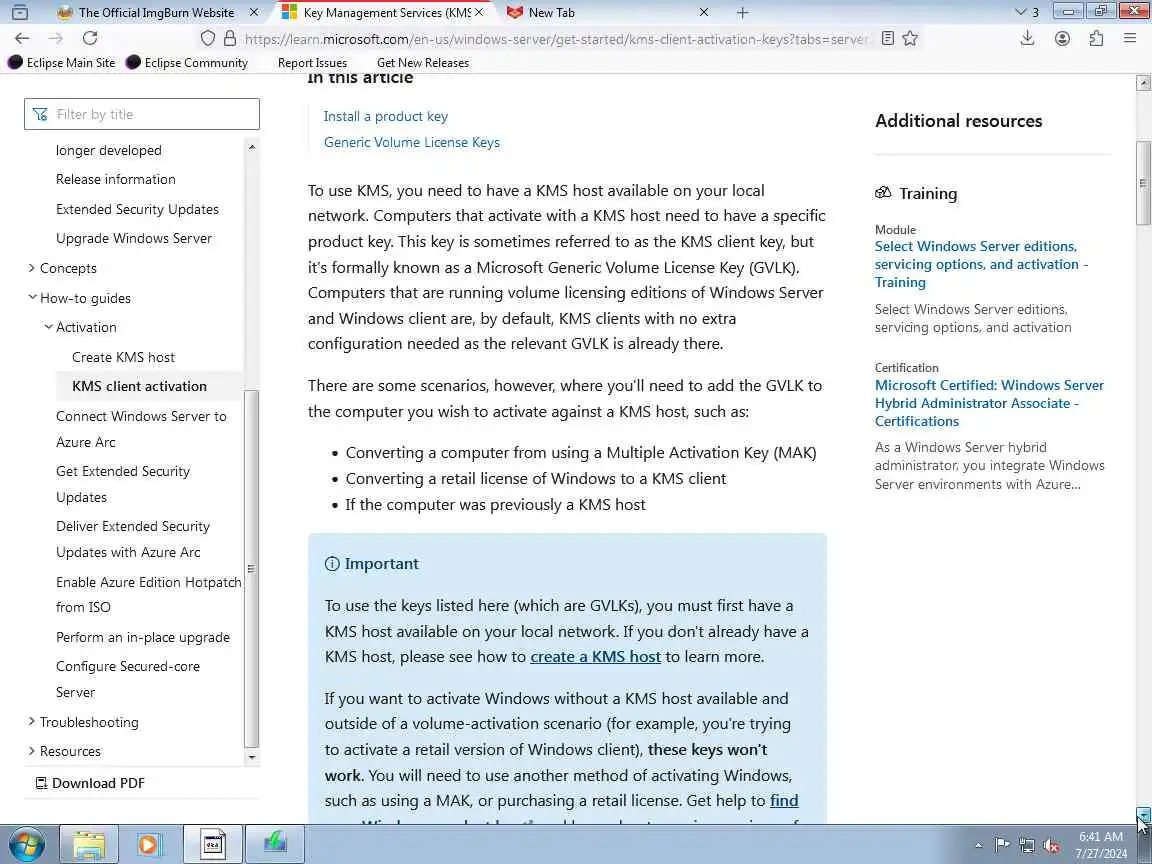Go back to the previous page
1152x864 pixels.
point(22,38)
